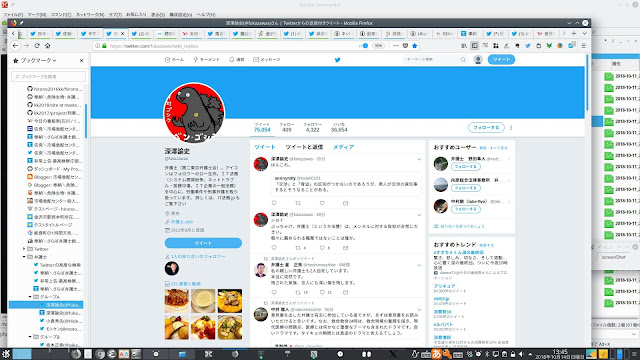Like the second tweet starting '>RT'
Viewport: 640px width, 360px height.
tap(322, 248)
